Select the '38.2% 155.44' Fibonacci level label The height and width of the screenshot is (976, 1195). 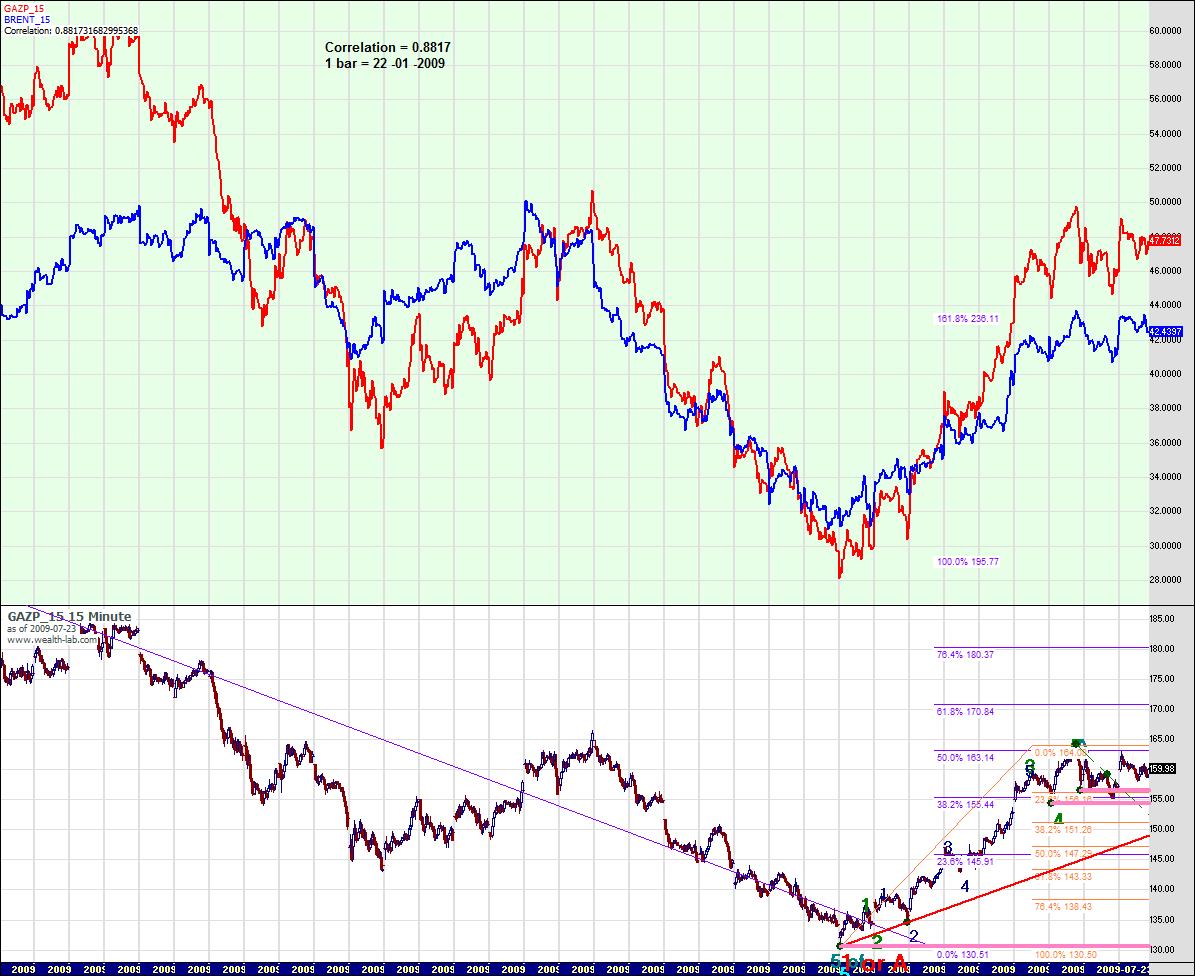tap(964, 805)
